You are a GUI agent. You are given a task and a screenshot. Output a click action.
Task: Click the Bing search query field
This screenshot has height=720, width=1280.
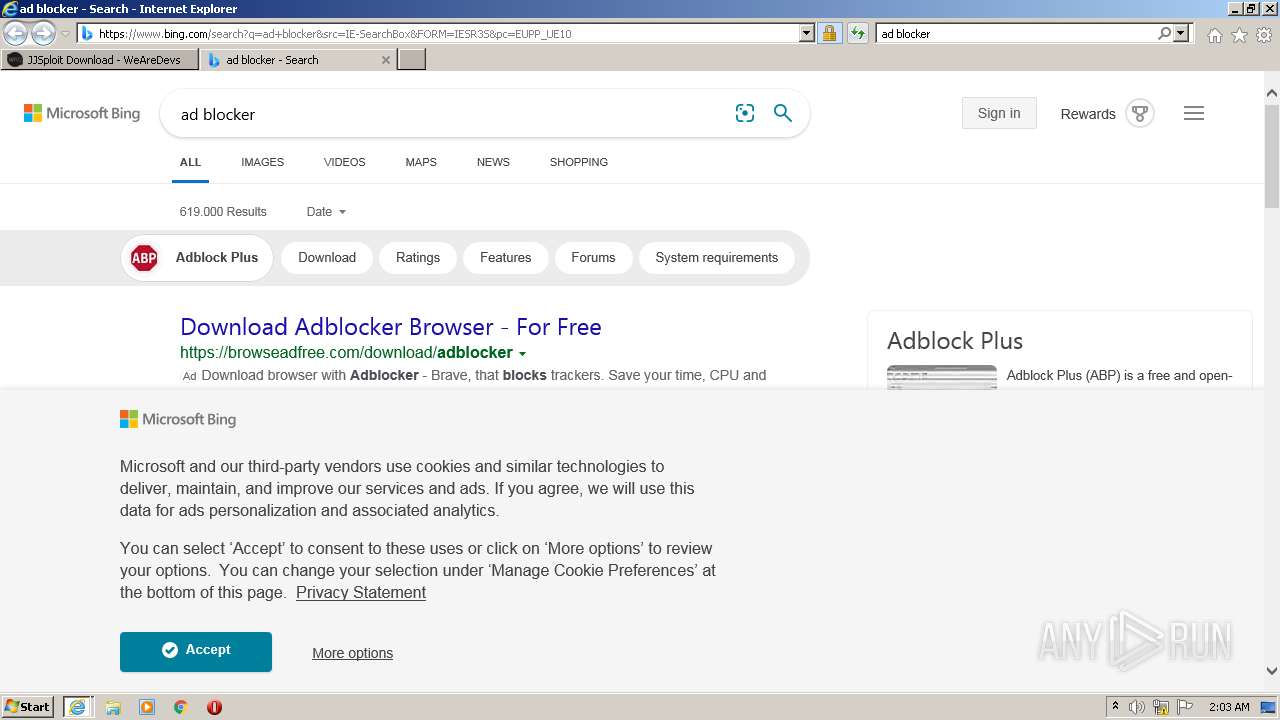(450, 114)
